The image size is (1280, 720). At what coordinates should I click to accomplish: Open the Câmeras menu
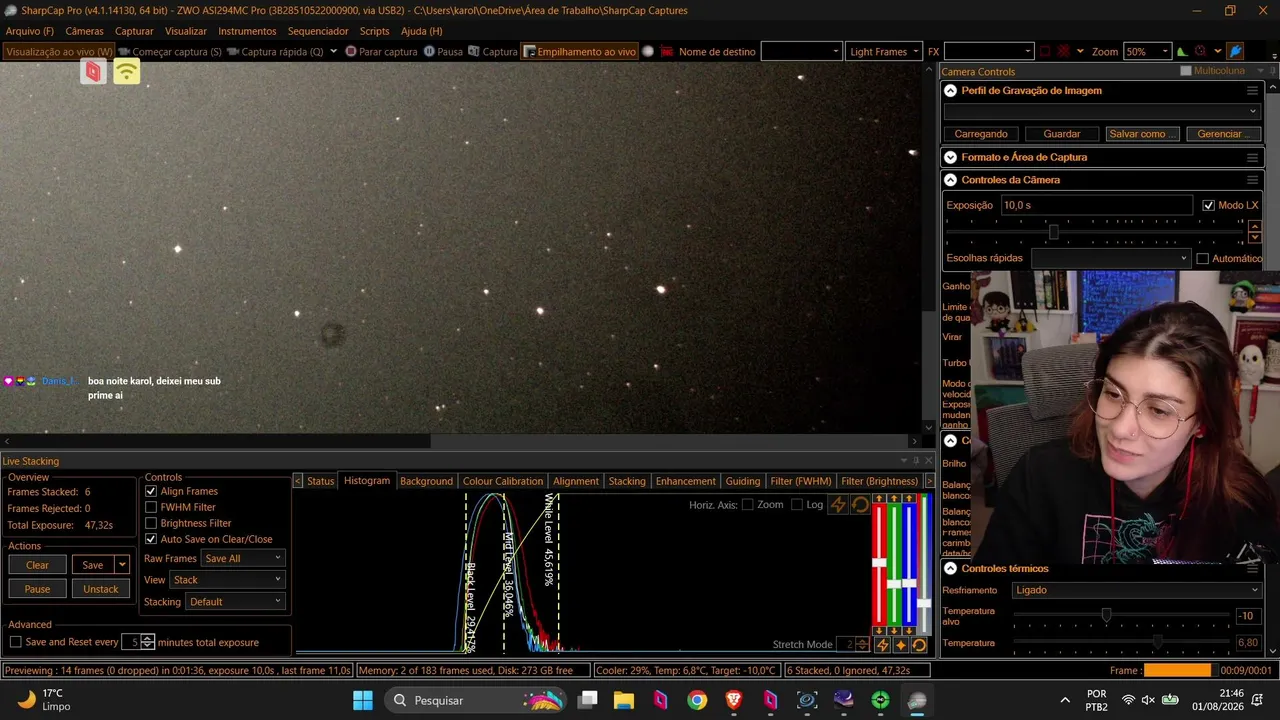click(84, 31)
